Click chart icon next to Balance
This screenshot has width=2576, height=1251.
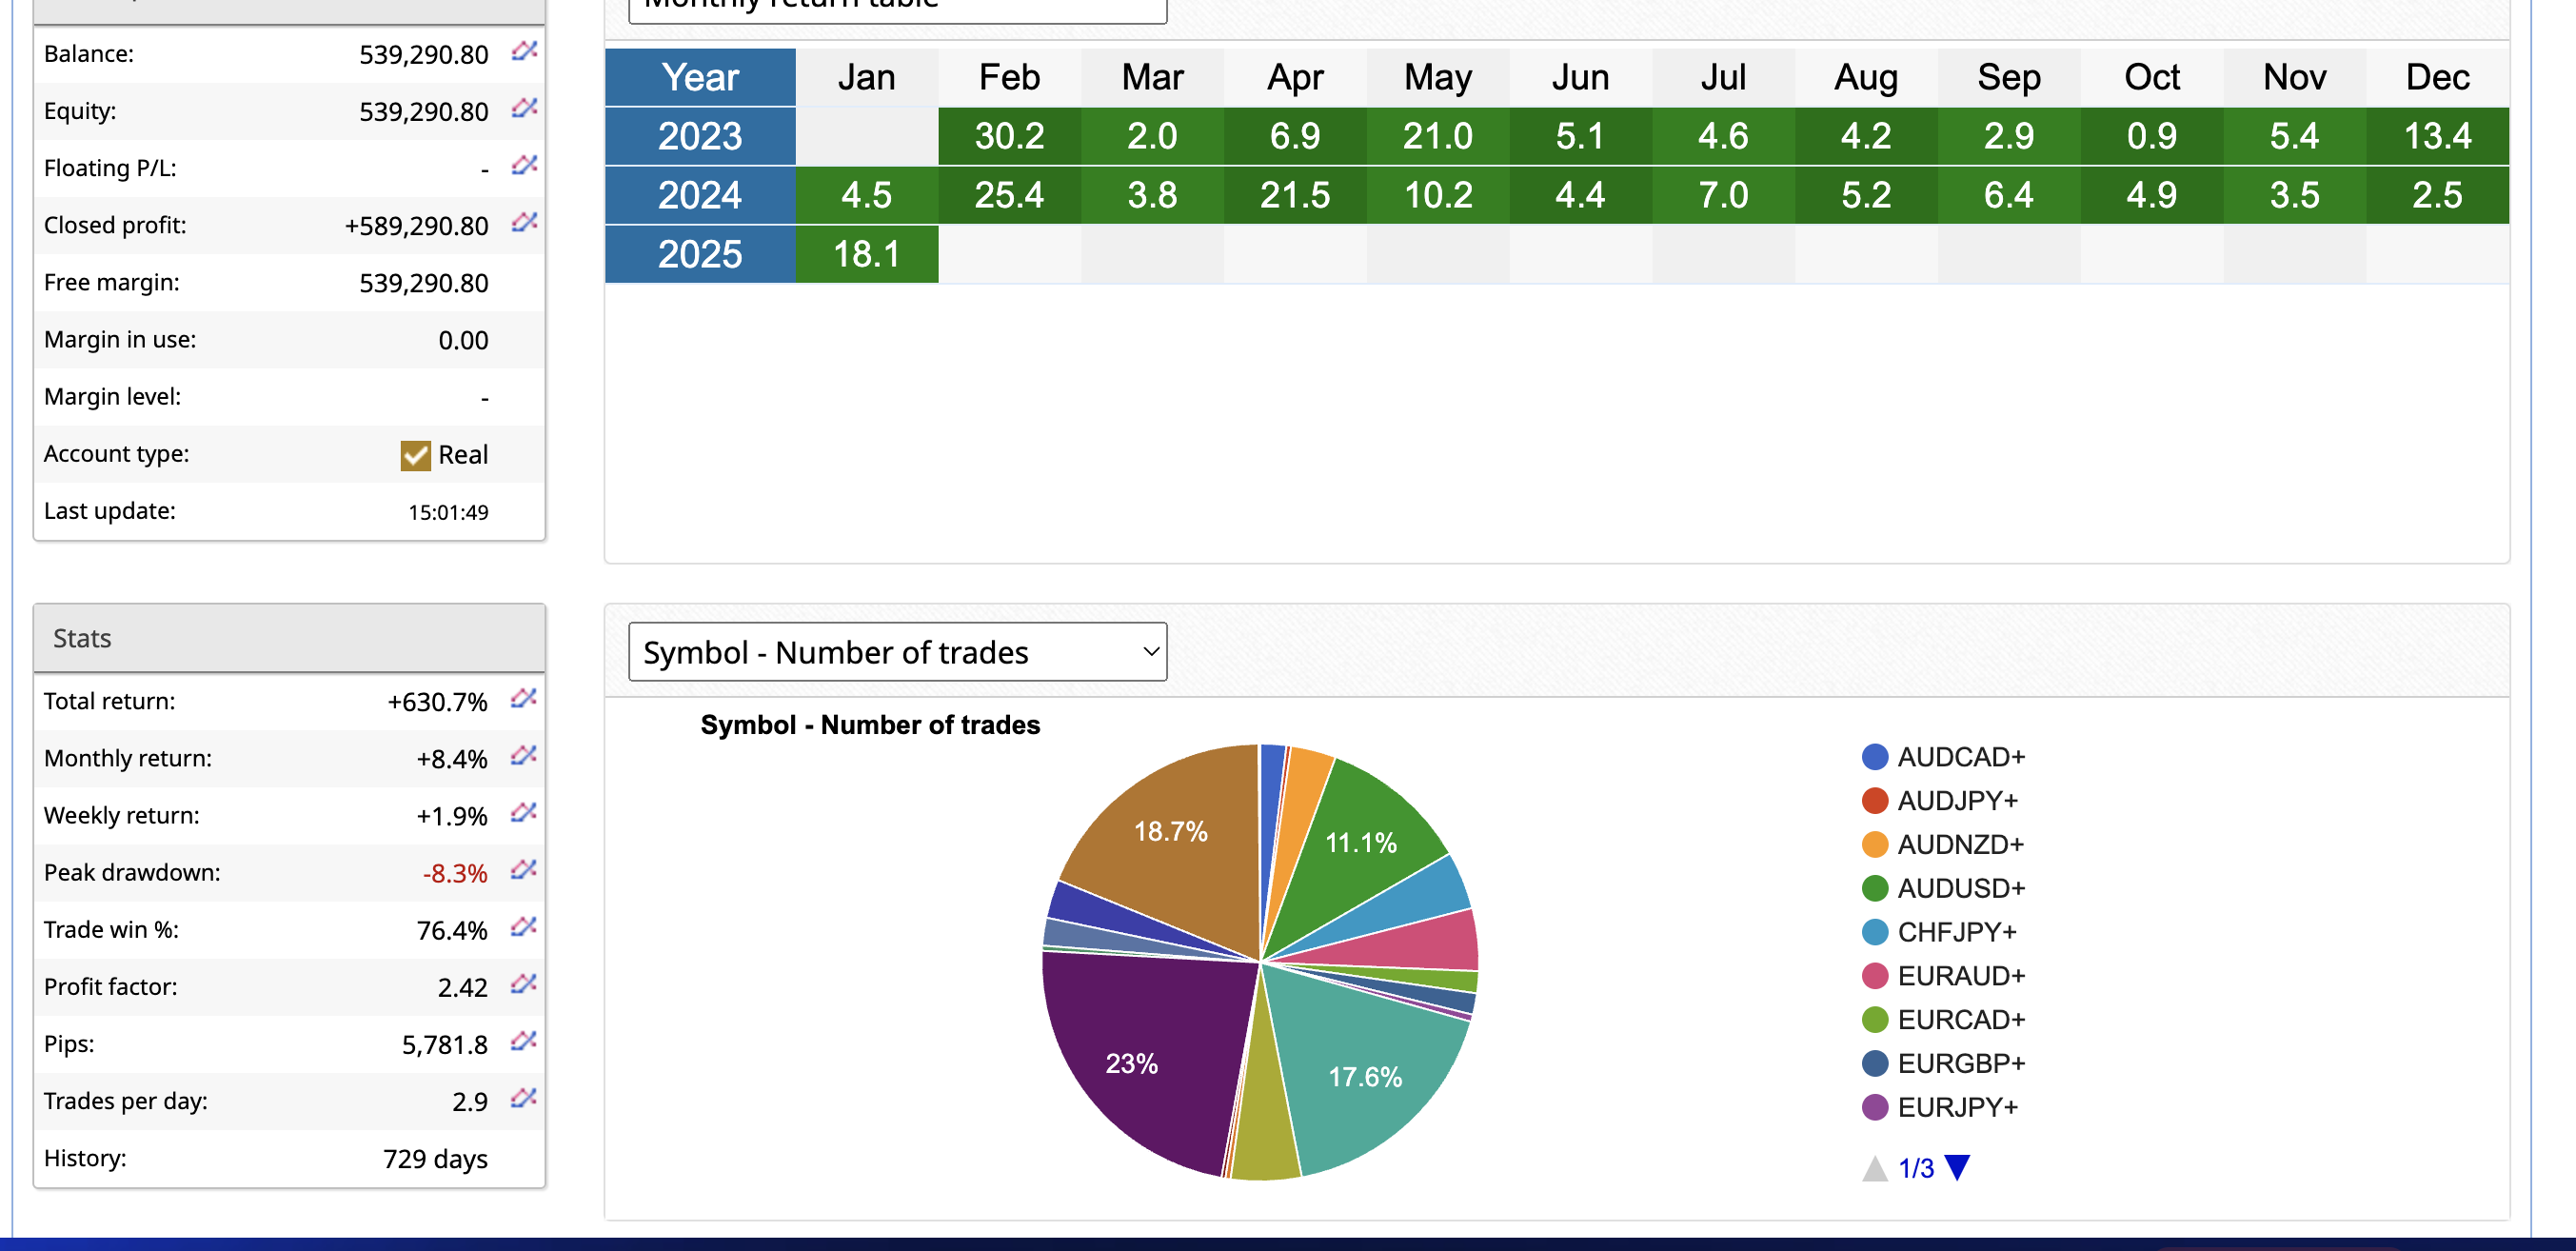point(524,51)
